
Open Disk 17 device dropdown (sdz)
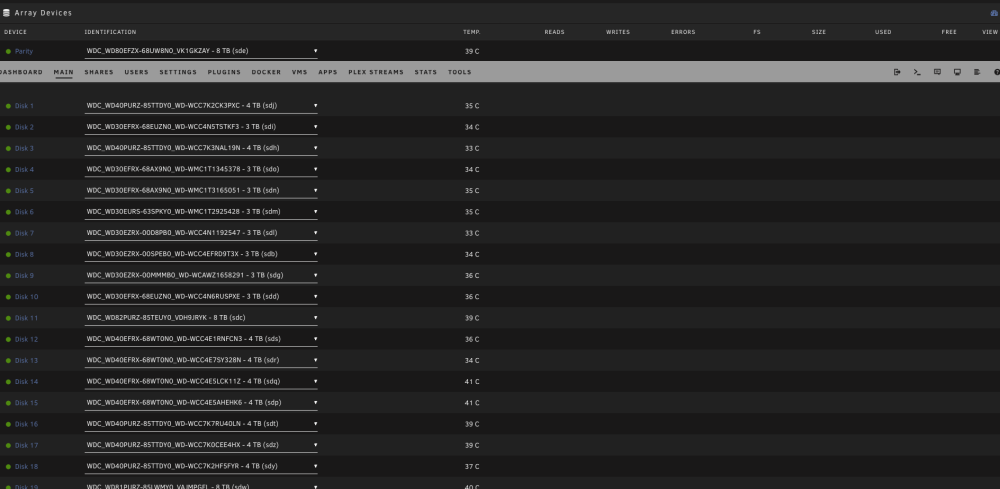pos(201,445)
